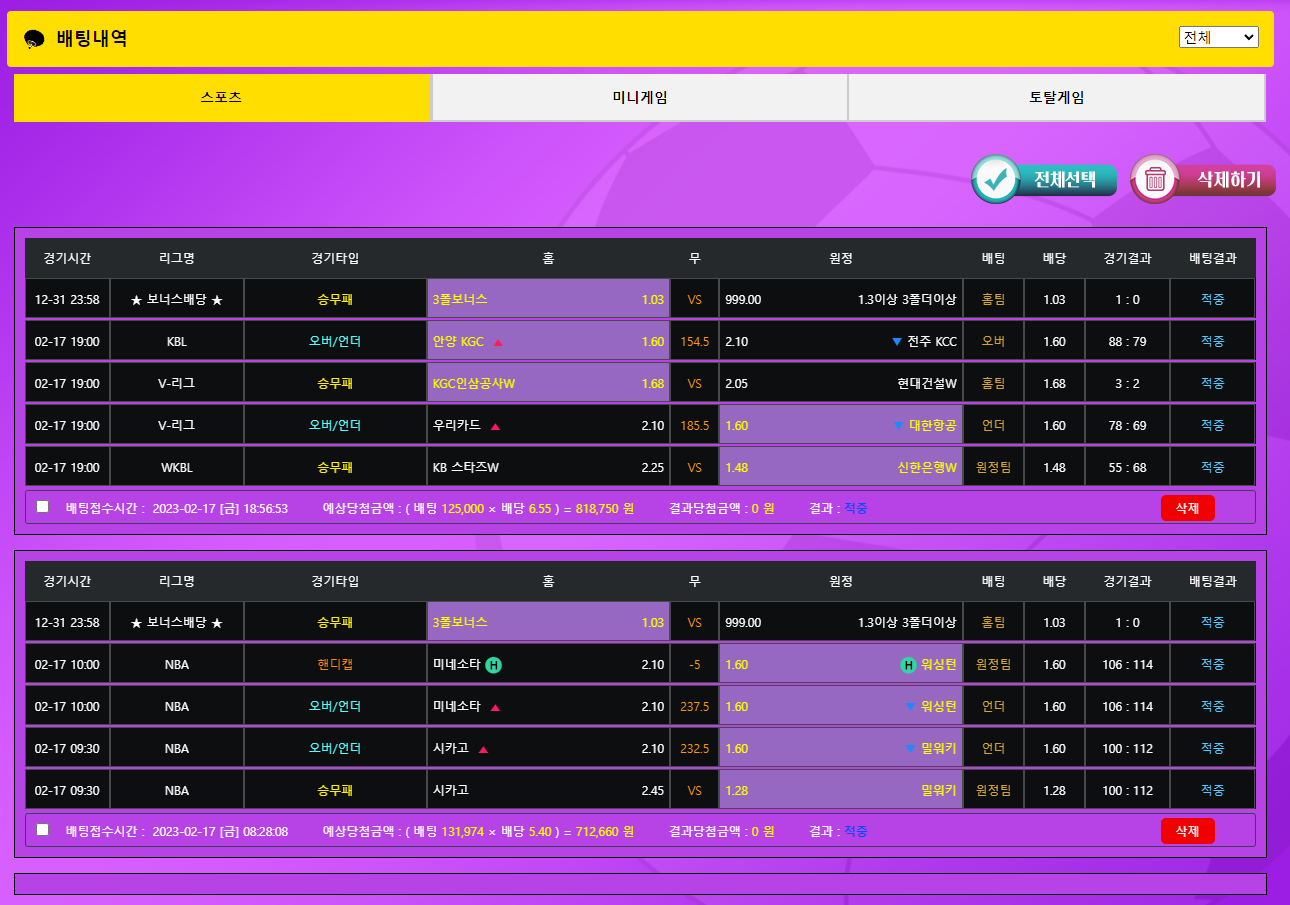Click the checkmark icon on 전체선택

point(995,180)
